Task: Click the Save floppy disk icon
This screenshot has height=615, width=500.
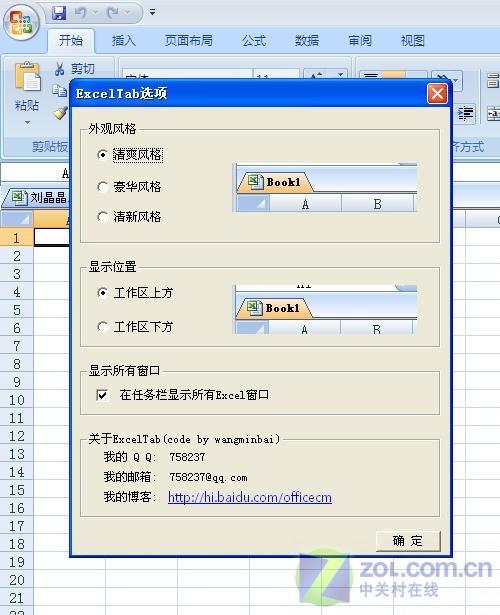Action: click(x=59, y=13)
